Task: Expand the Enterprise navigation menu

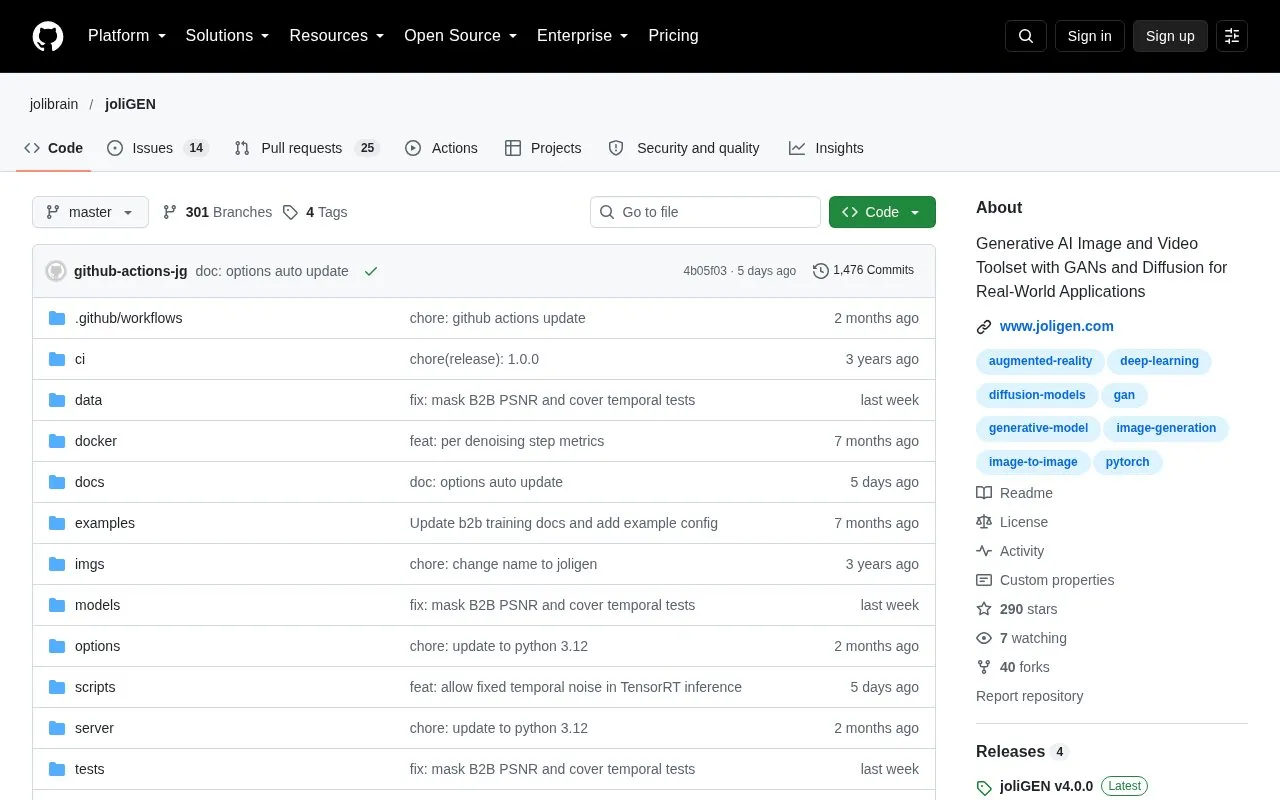Action: click(x=583, y=36)
